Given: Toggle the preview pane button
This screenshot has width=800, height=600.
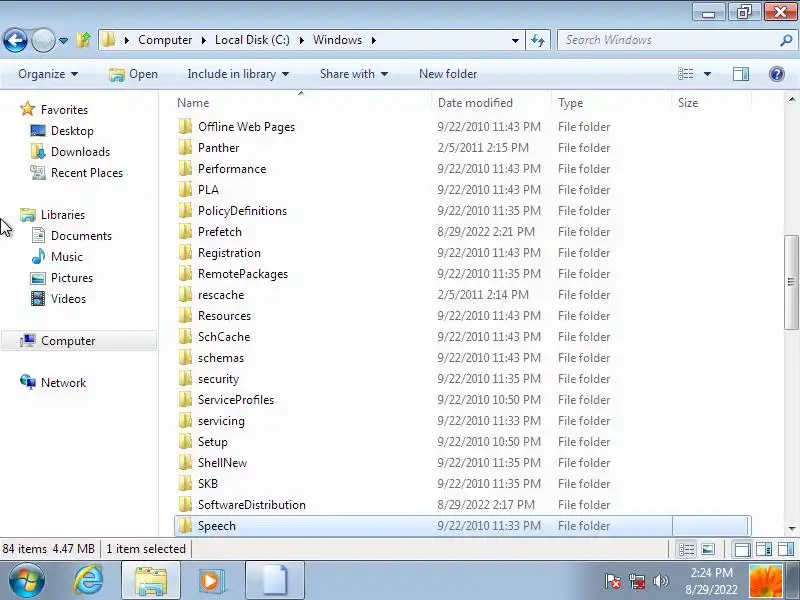Looking at the screenshot, I should 741,74.
